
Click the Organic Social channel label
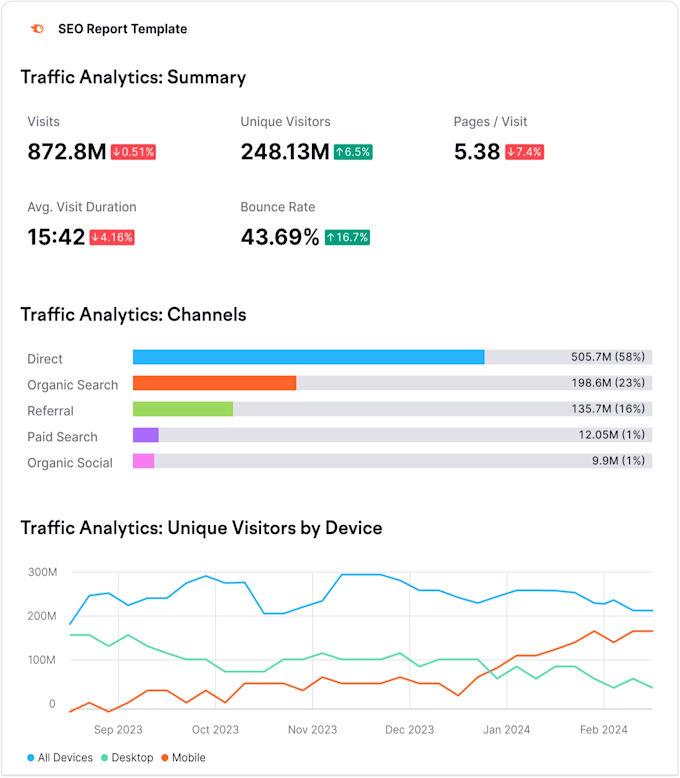(70, 463)
